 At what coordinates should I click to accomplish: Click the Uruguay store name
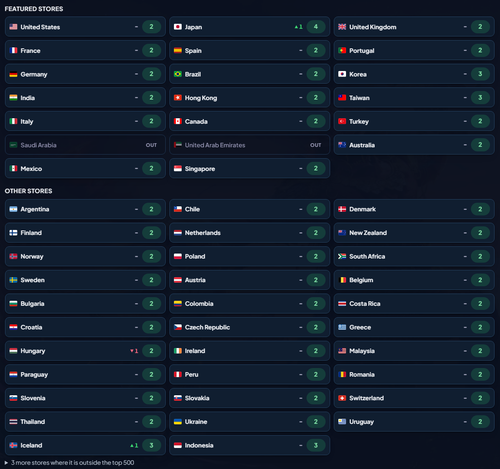[x=361, y=422]
